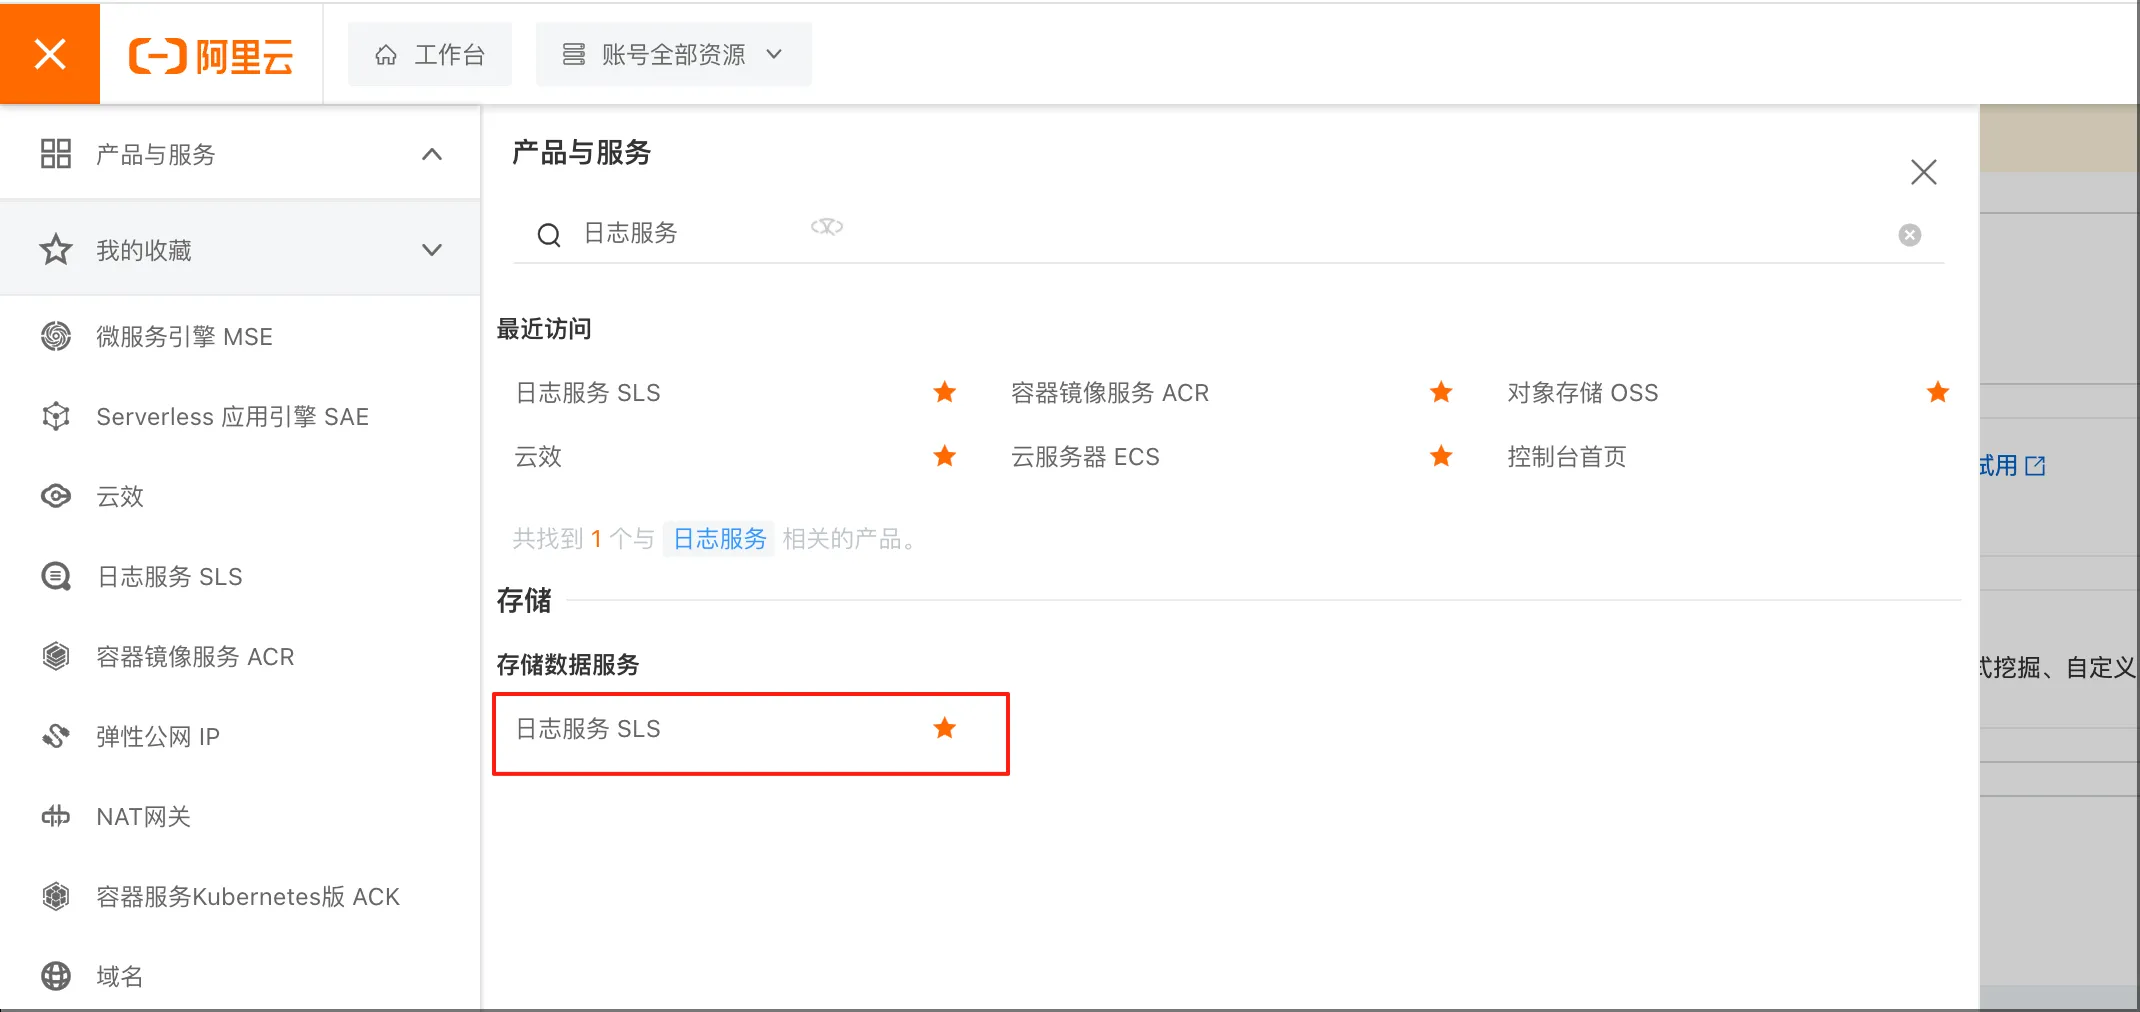Focus the 日志服务 search input field
2140x1012 pixels.
(1230, 233)
